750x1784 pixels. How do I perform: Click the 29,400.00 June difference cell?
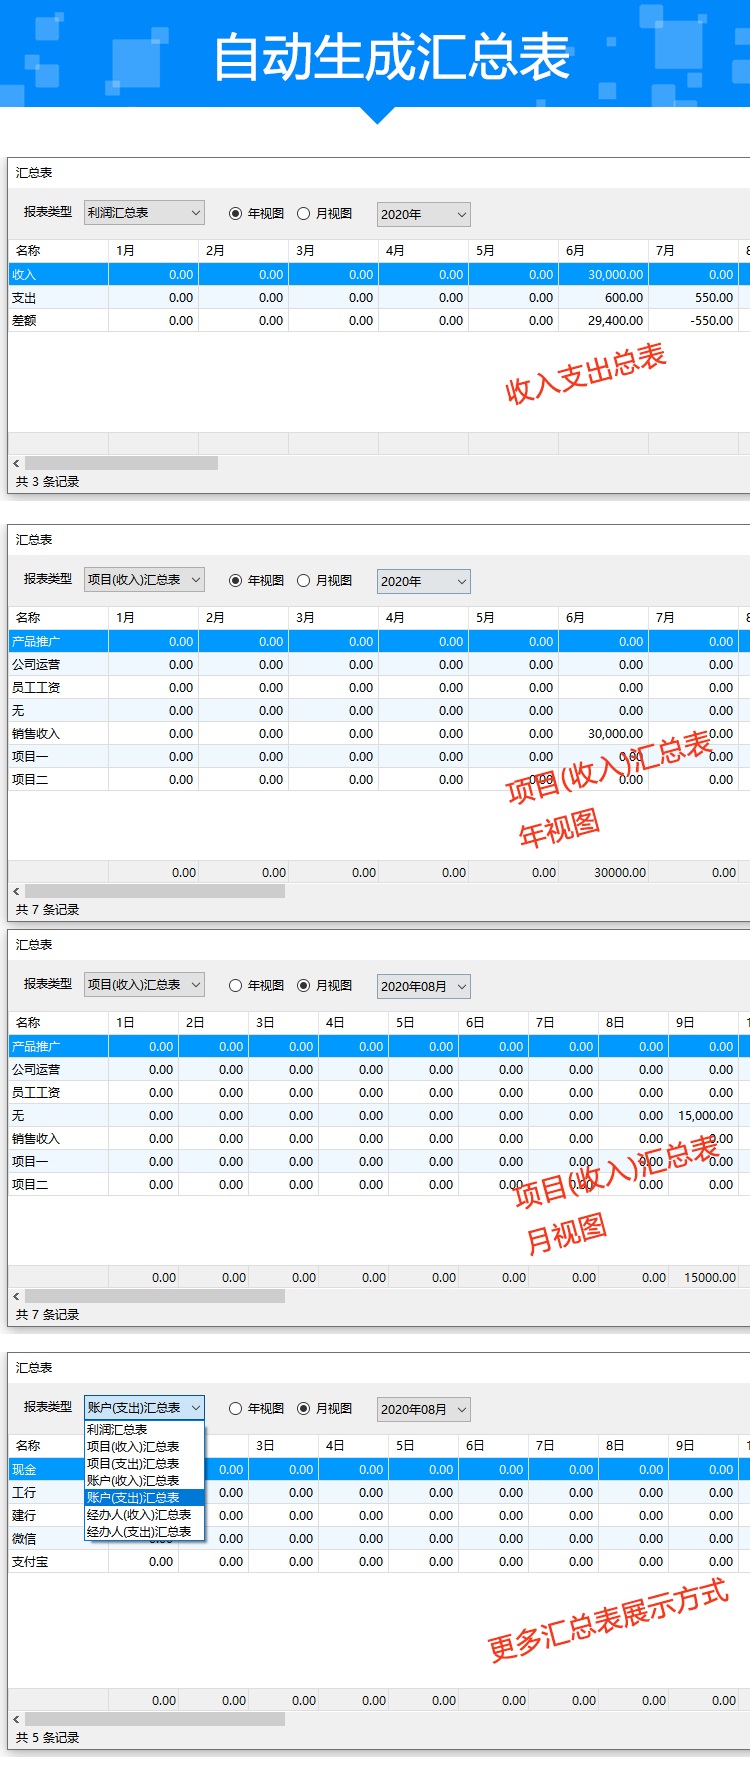click(603, 320)
